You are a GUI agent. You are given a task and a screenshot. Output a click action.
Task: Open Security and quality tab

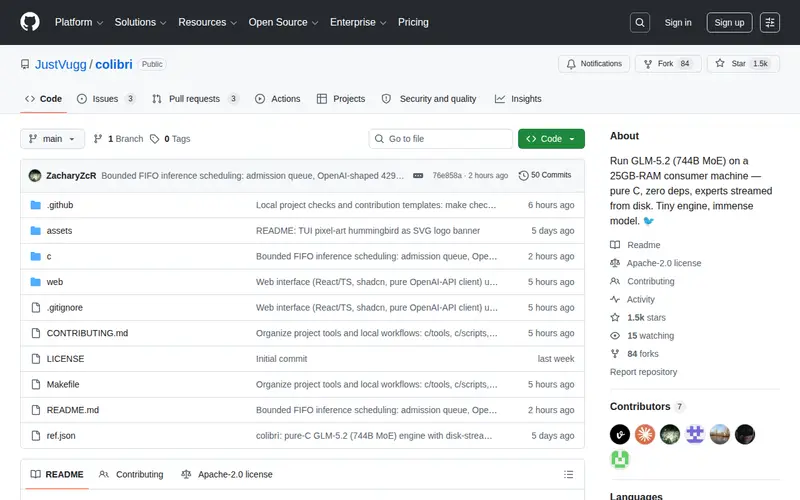point(429,99)
